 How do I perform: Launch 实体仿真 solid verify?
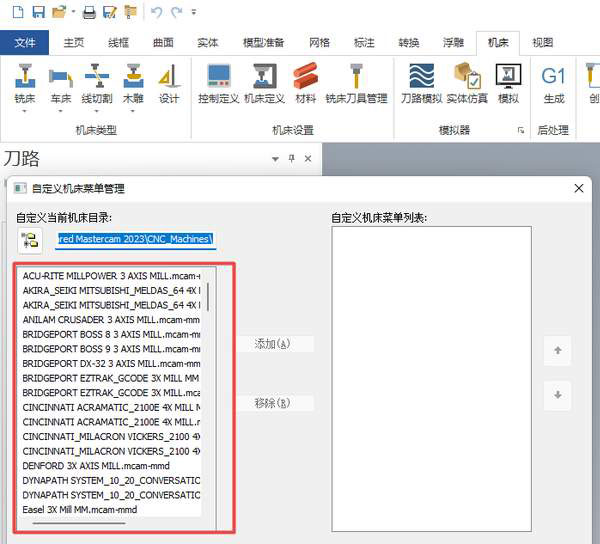coord(467,83)
